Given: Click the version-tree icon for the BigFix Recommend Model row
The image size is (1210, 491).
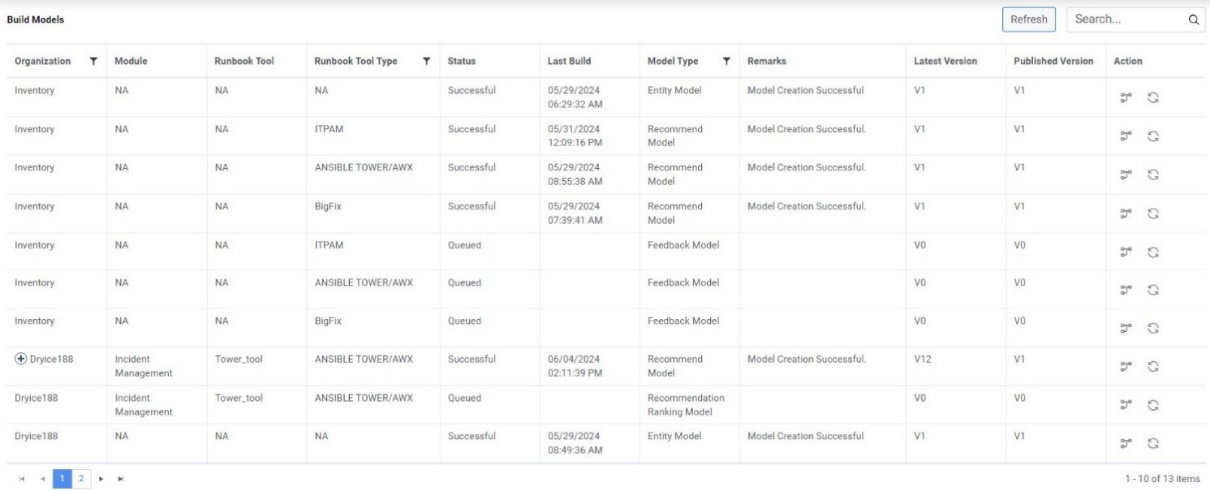Looking at the screenshot, I should [1125, 213].
